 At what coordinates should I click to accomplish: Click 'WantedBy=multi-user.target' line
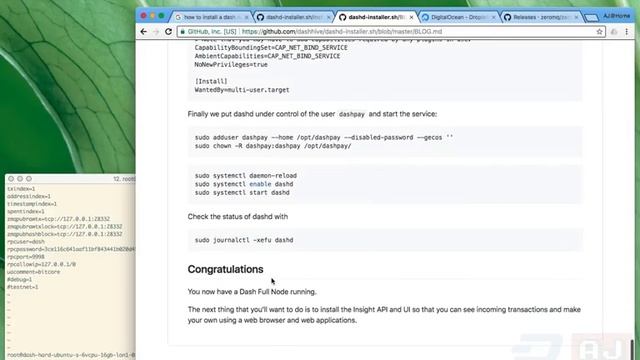tap(242, 90)
